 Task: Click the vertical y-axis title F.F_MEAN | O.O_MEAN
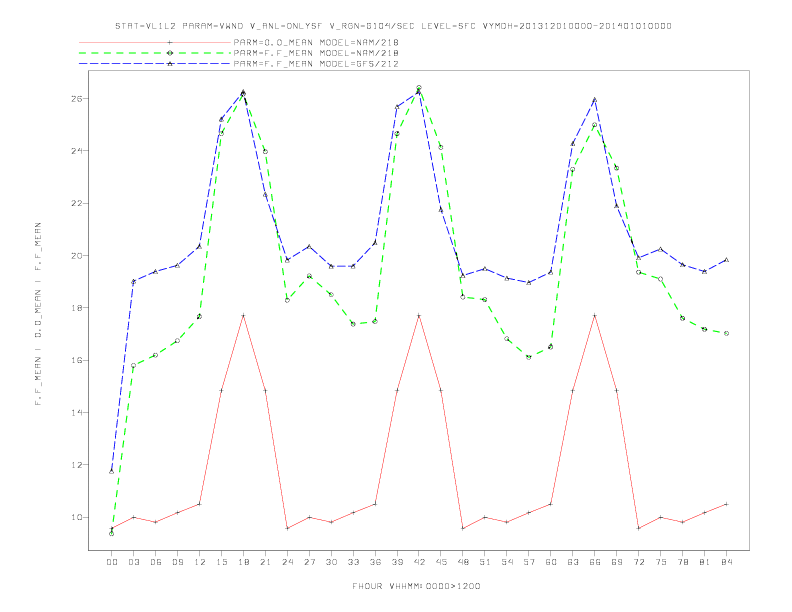tap(38, 314)
